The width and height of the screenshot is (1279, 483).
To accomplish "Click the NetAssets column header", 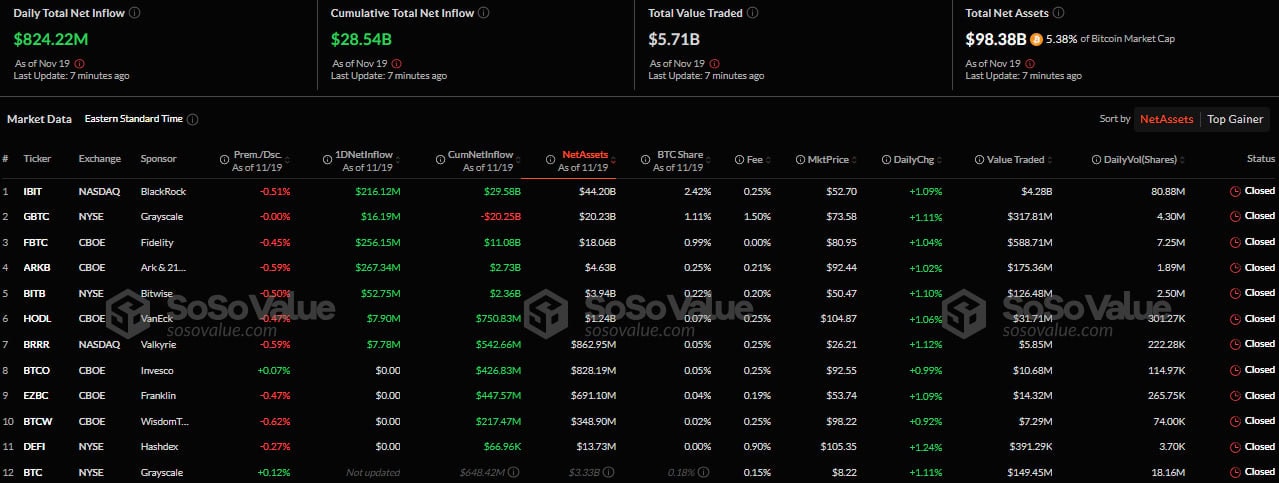I will click(584, 155).
